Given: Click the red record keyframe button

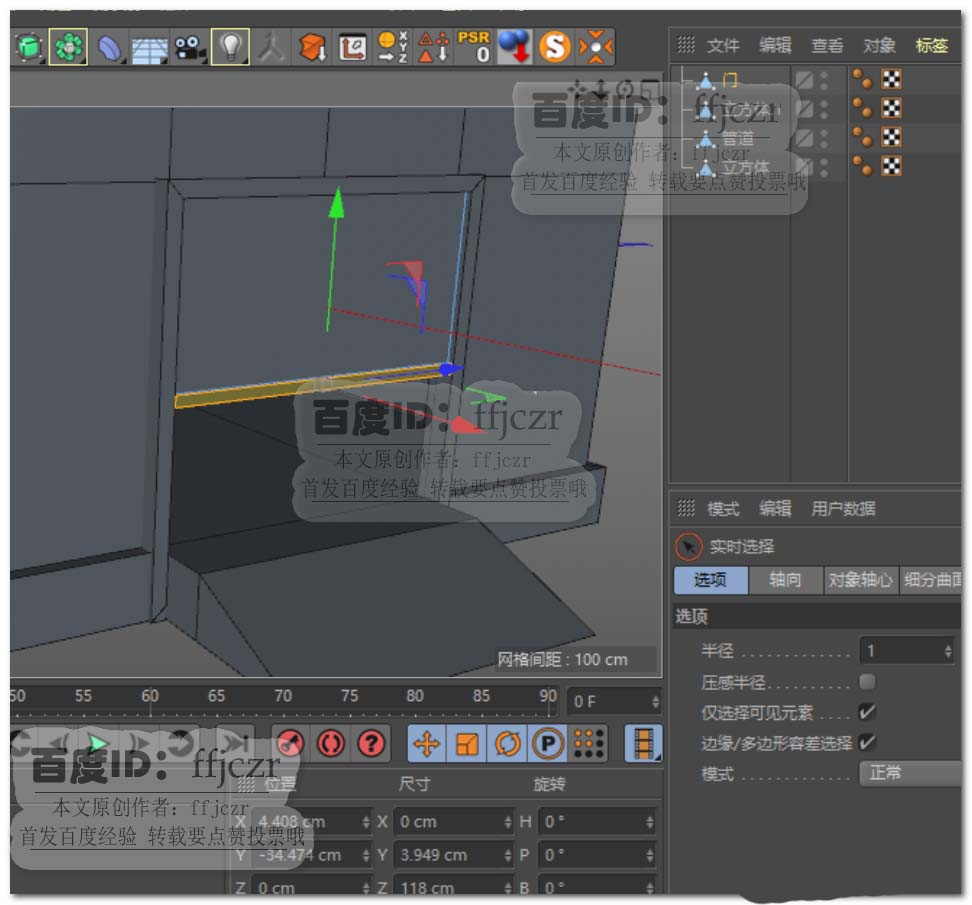Looking at the screenshot, I should pos(290,743).
